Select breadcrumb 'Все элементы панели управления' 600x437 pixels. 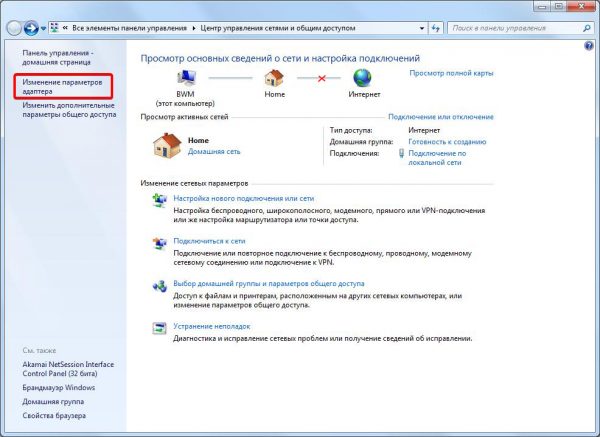129,28
